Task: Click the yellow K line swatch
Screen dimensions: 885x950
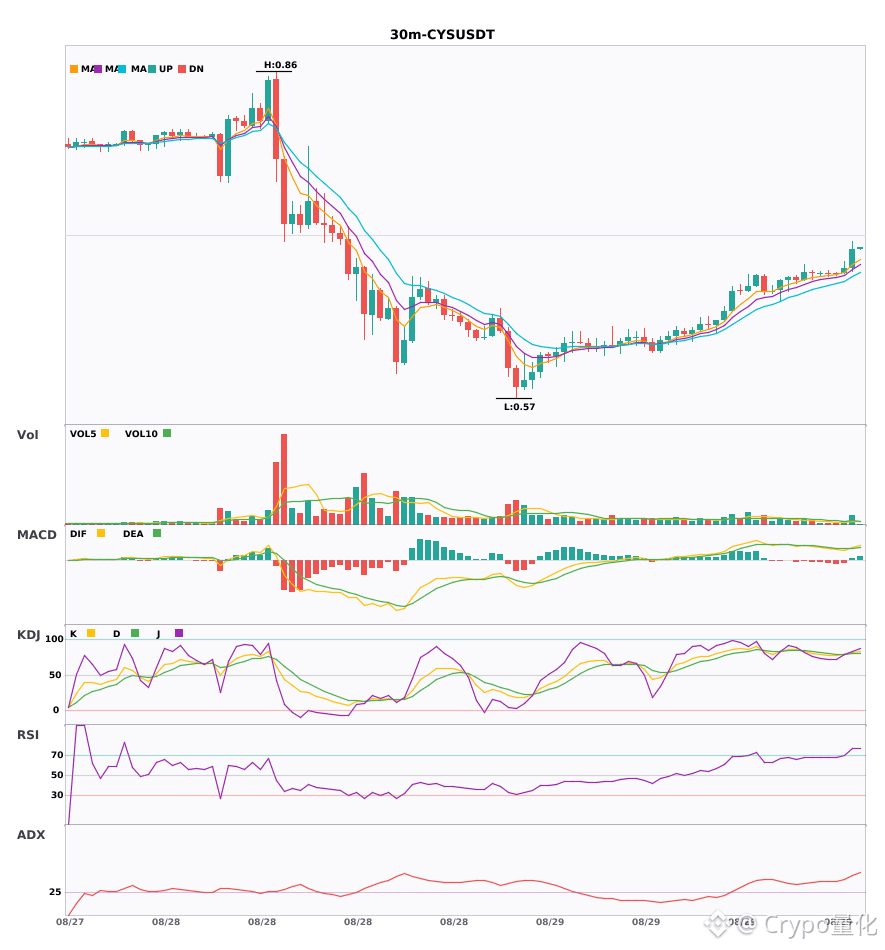Action: click(91, 633)
